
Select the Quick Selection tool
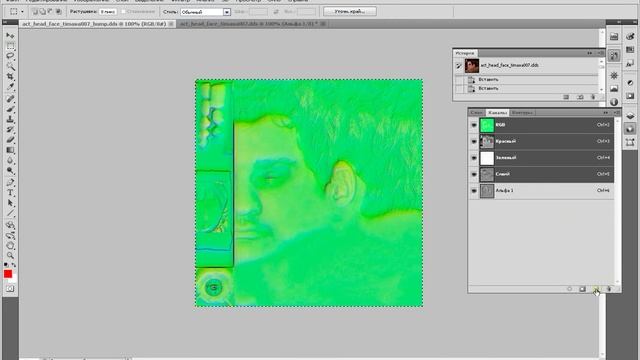pyautogui.click(x=10, y=66)
